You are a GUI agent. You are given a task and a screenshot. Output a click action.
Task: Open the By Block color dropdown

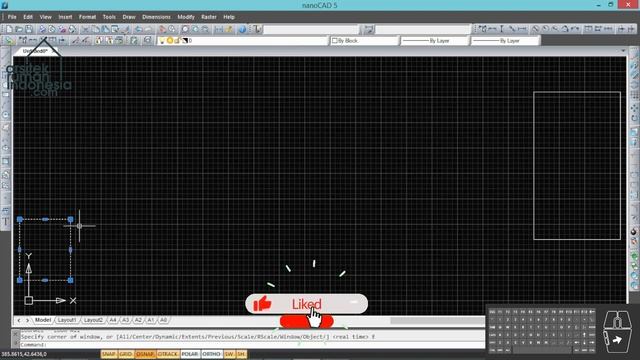364,41
